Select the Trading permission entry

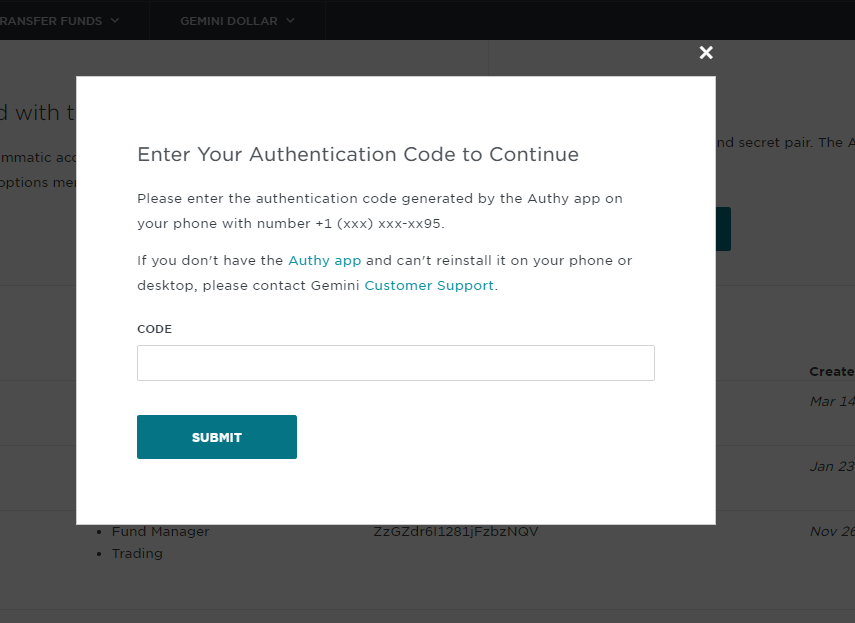(x=137, y=553)
